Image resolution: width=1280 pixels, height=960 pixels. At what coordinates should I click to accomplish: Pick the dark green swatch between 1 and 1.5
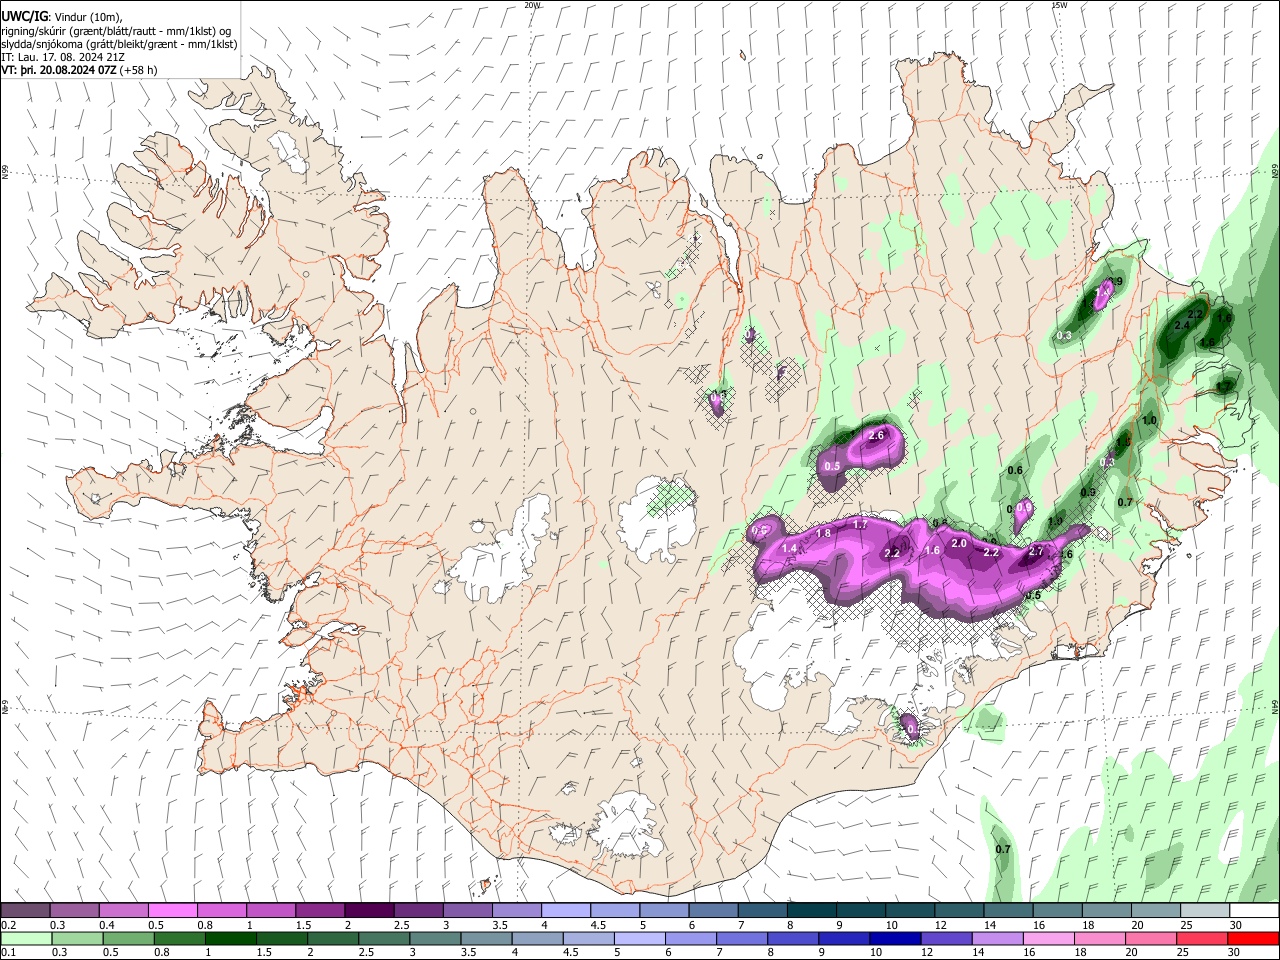(230, 938)
